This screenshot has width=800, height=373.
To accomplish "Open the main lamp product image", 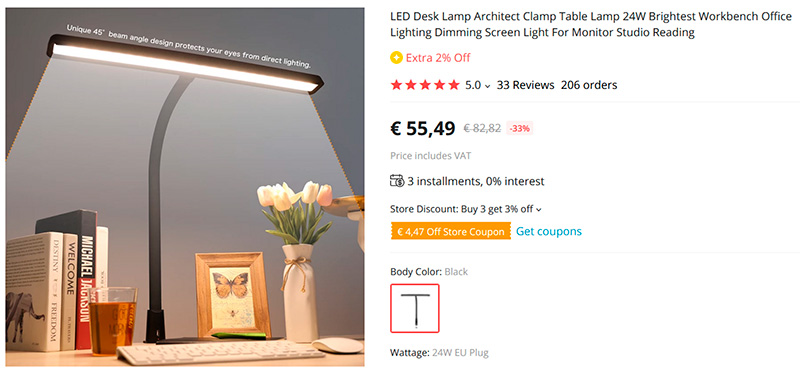I will click(x=185, y=187).
